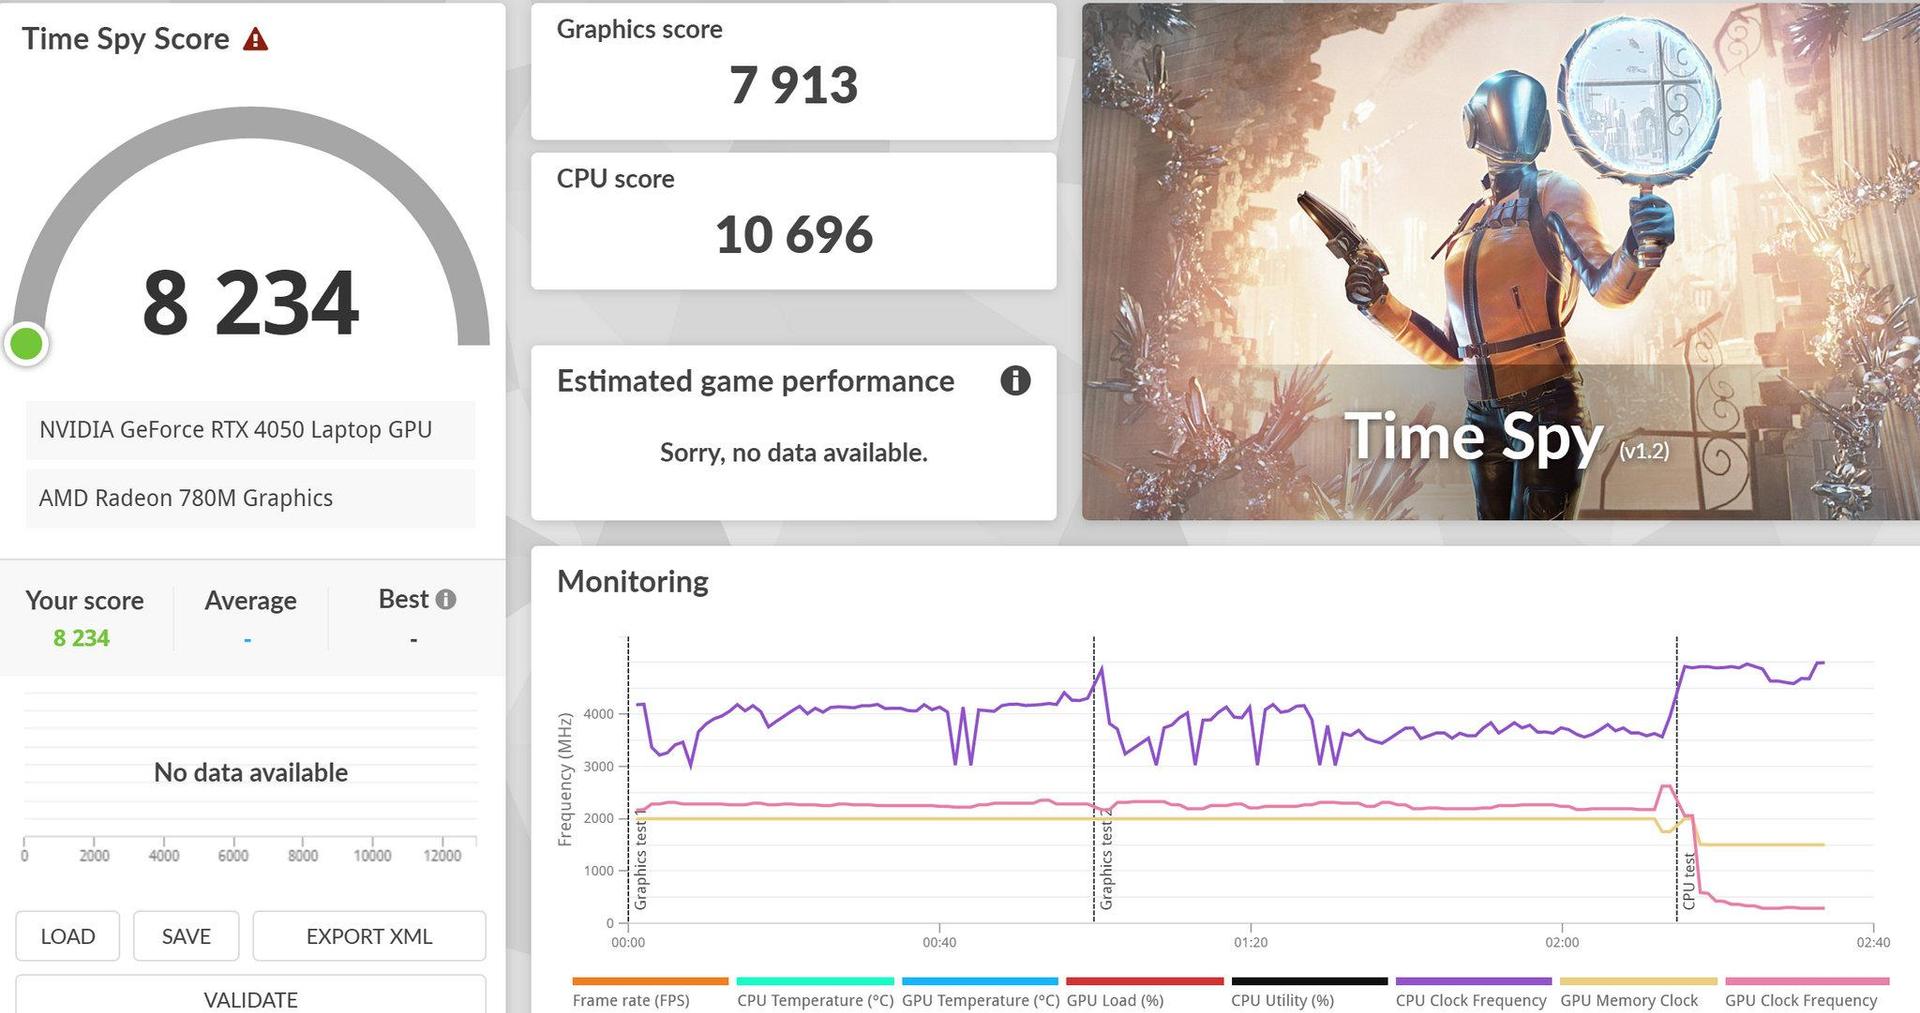Click the 02:00 time label on chart axis
The height and width of the screenshot is (1013, 1920).
click(x=1562, y=942)
